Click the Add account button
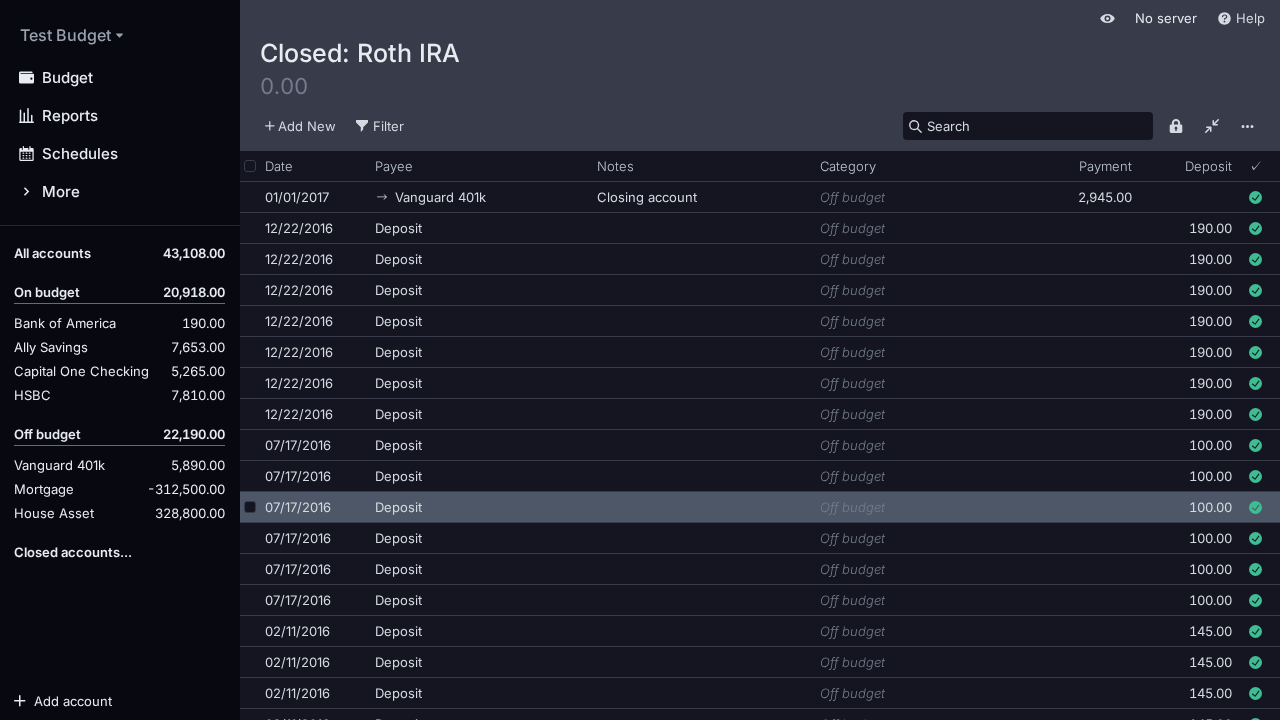The width and height of the screenshot is (1280, 720). click(x=63, y=701)
